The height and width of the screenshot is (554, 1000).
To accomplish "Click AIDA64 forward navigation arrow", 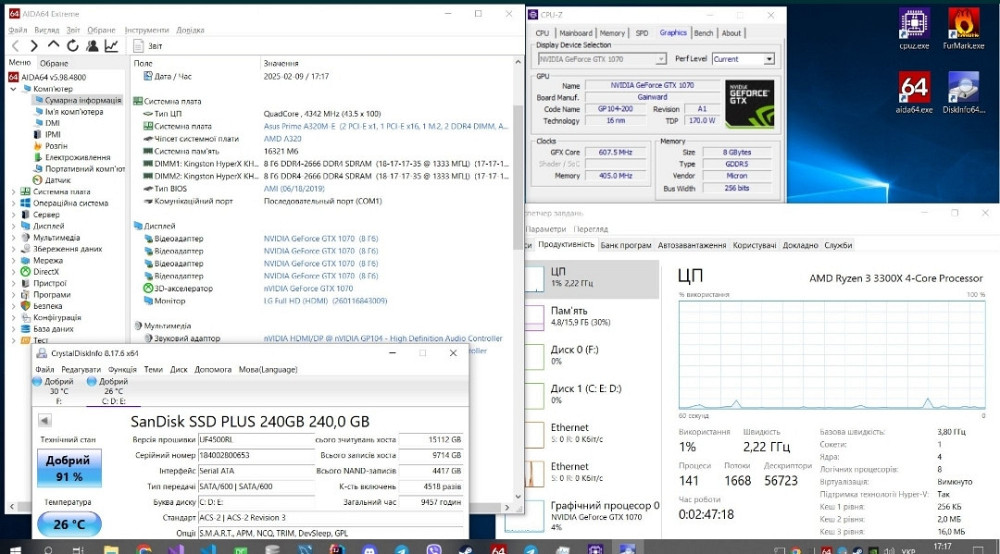I will tap(34, 46).
